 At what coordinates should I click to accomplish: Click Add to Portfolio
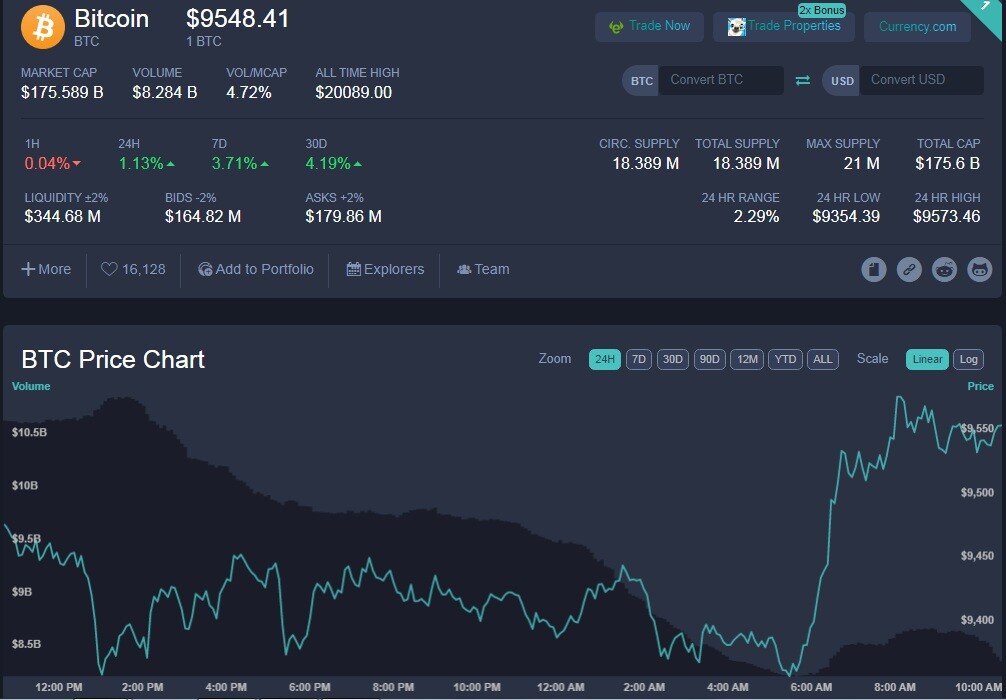(x=256, y=269)
